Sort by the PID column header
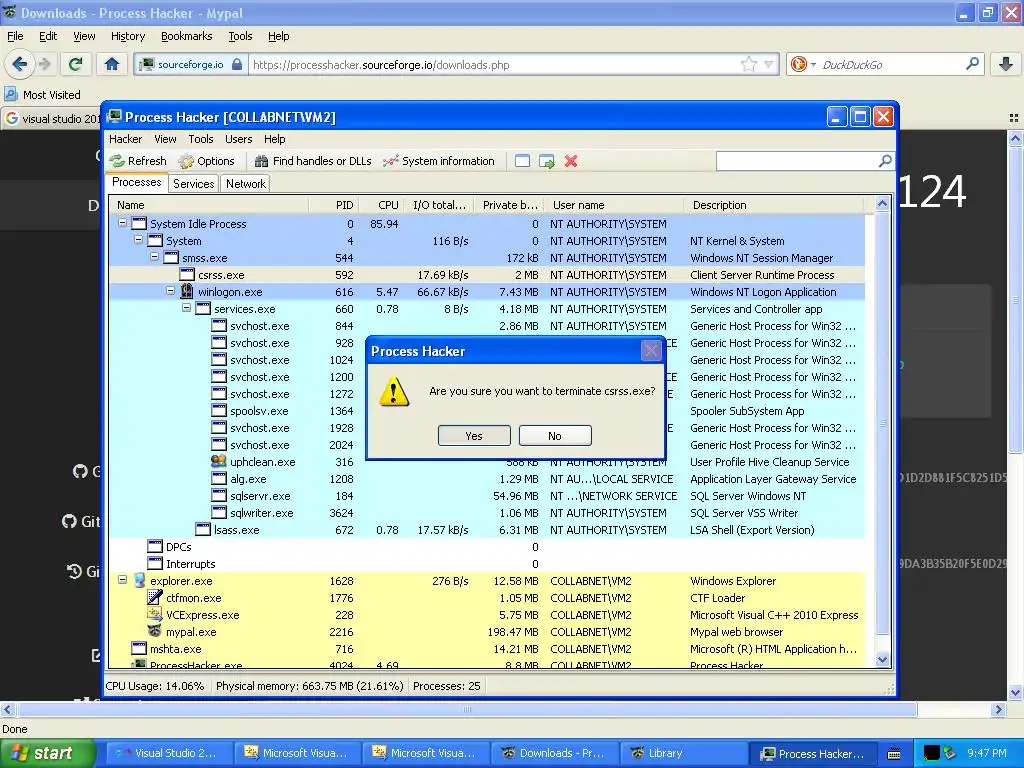Image resolution: width=1024 pixels, height=768 pixels. pos(334,205)
